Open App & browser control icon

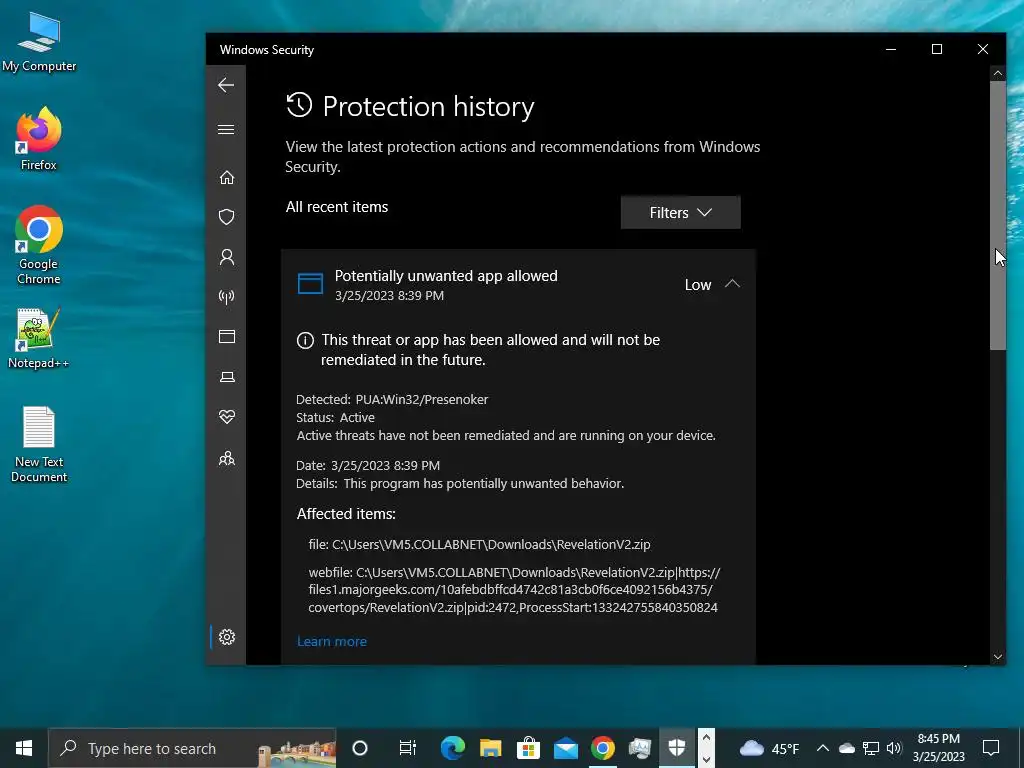227,336
